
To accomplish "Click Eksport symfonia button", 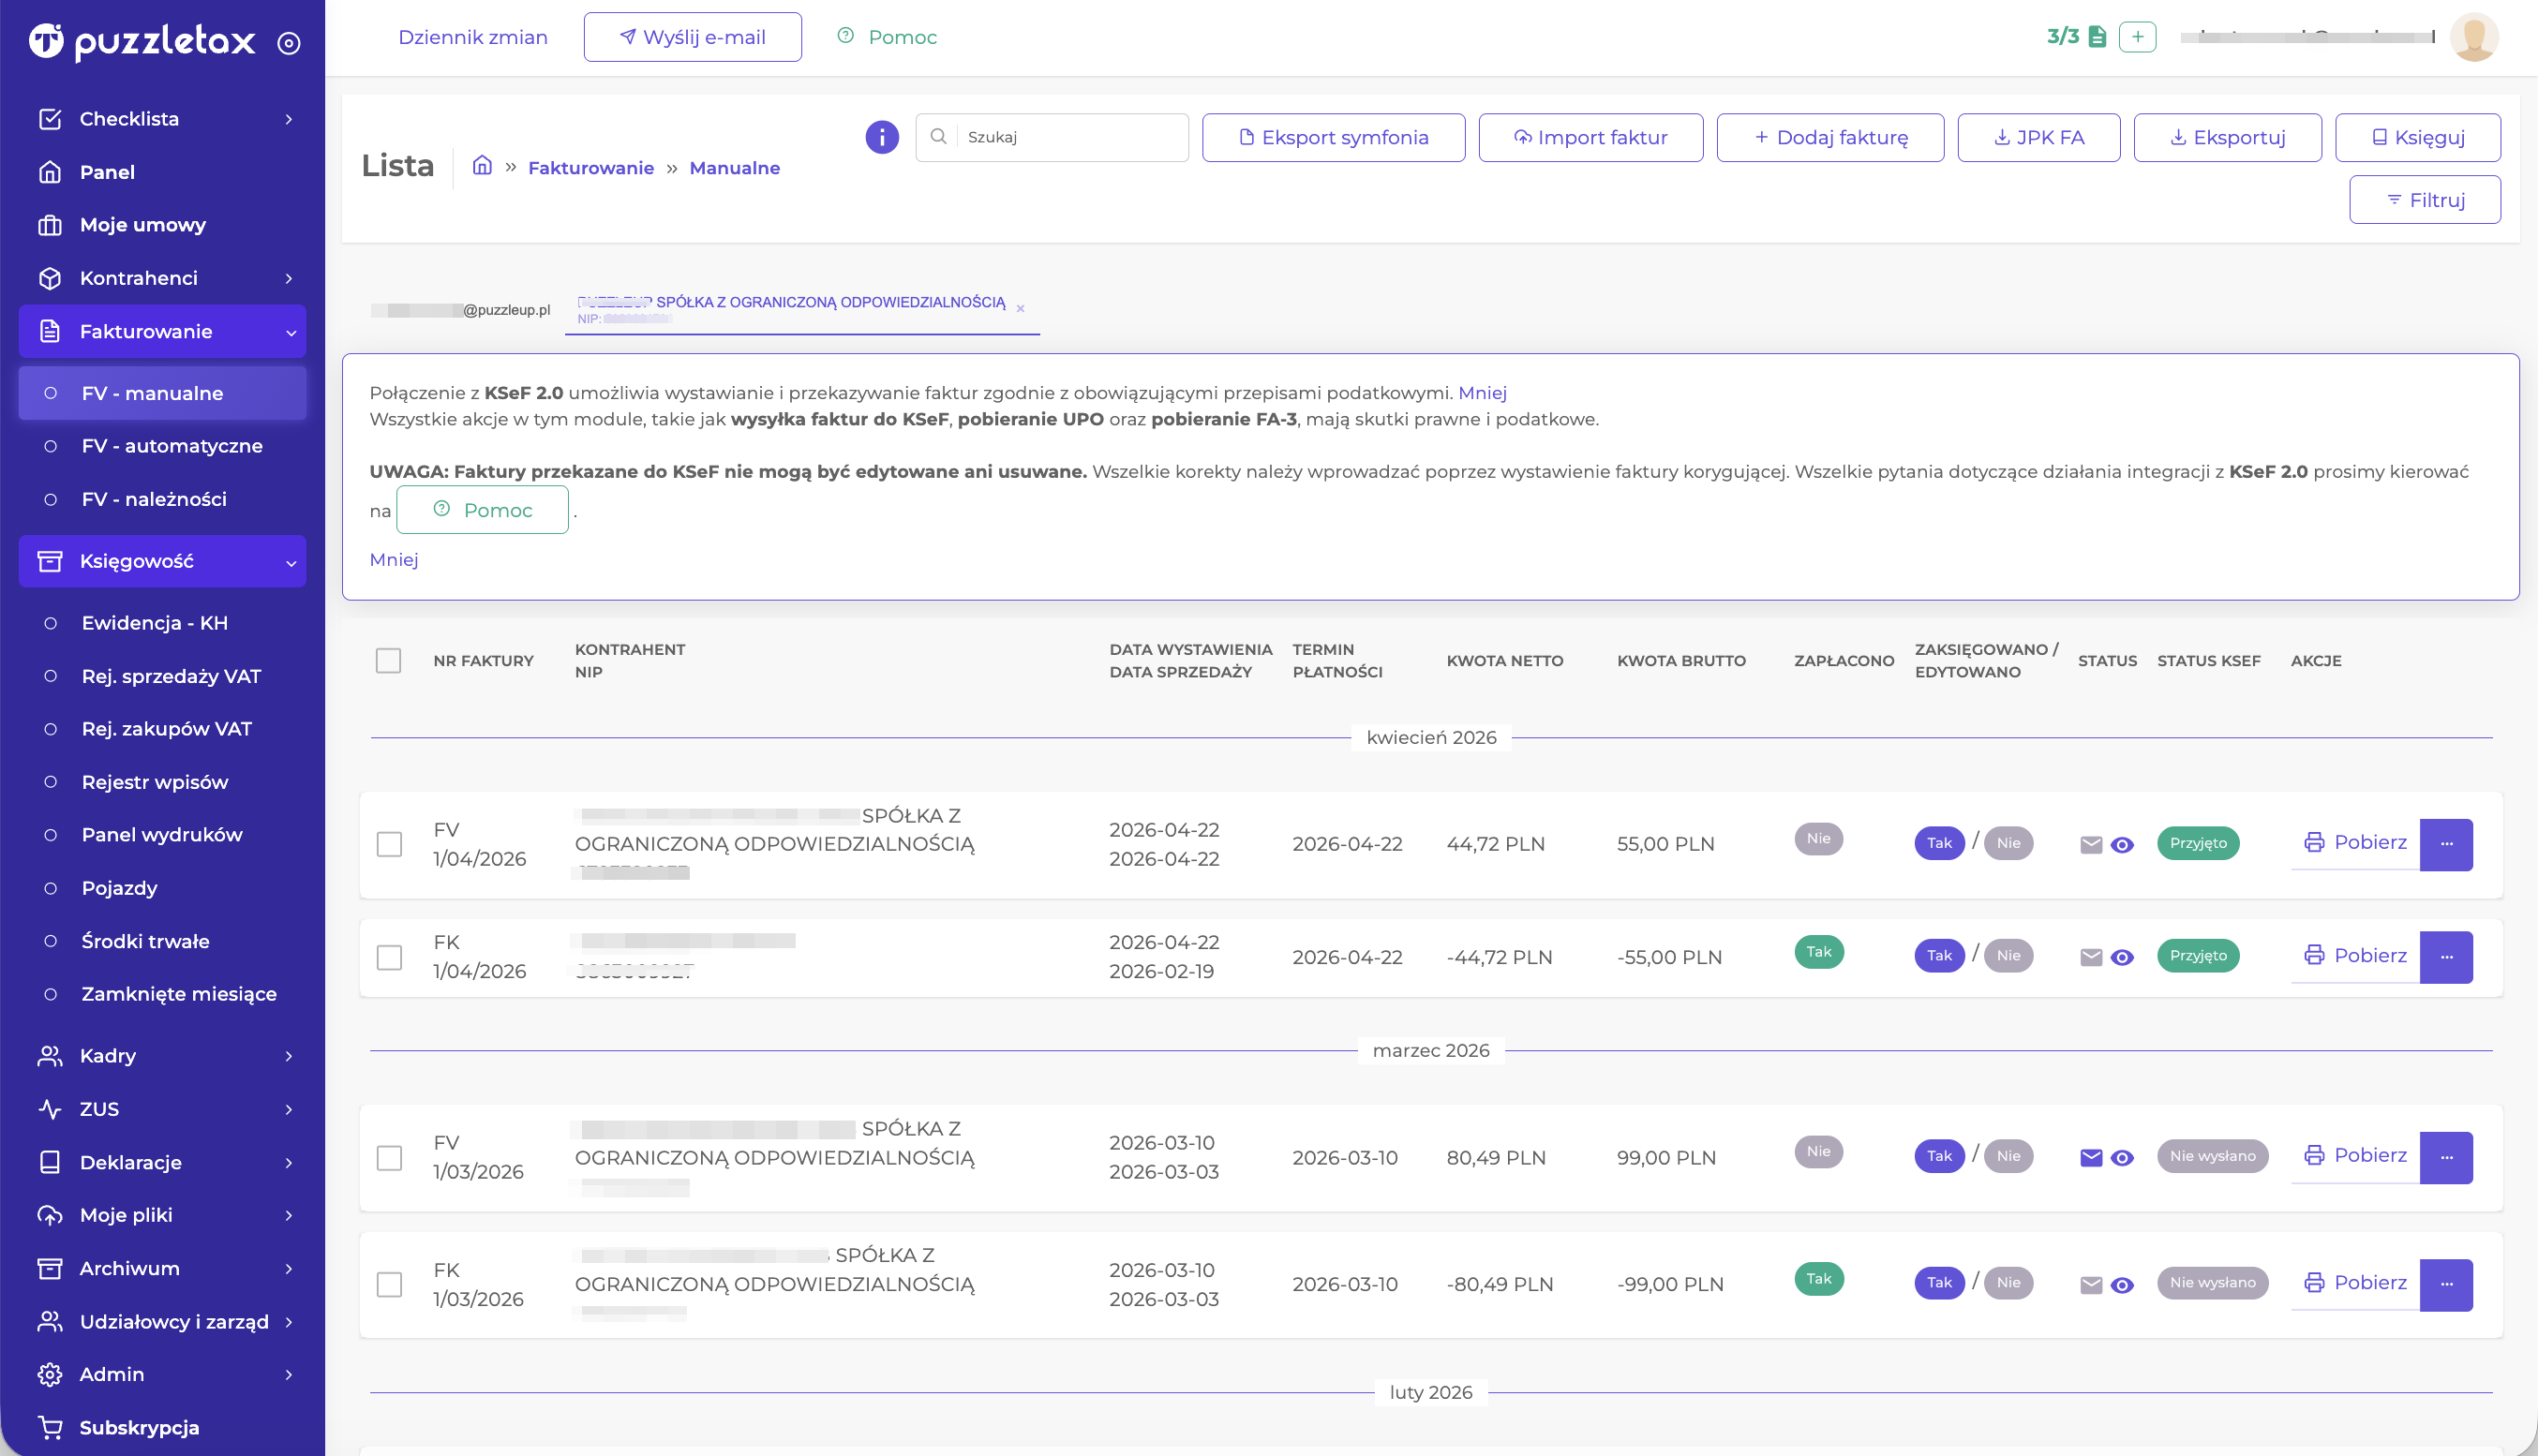I will 1333,137.
